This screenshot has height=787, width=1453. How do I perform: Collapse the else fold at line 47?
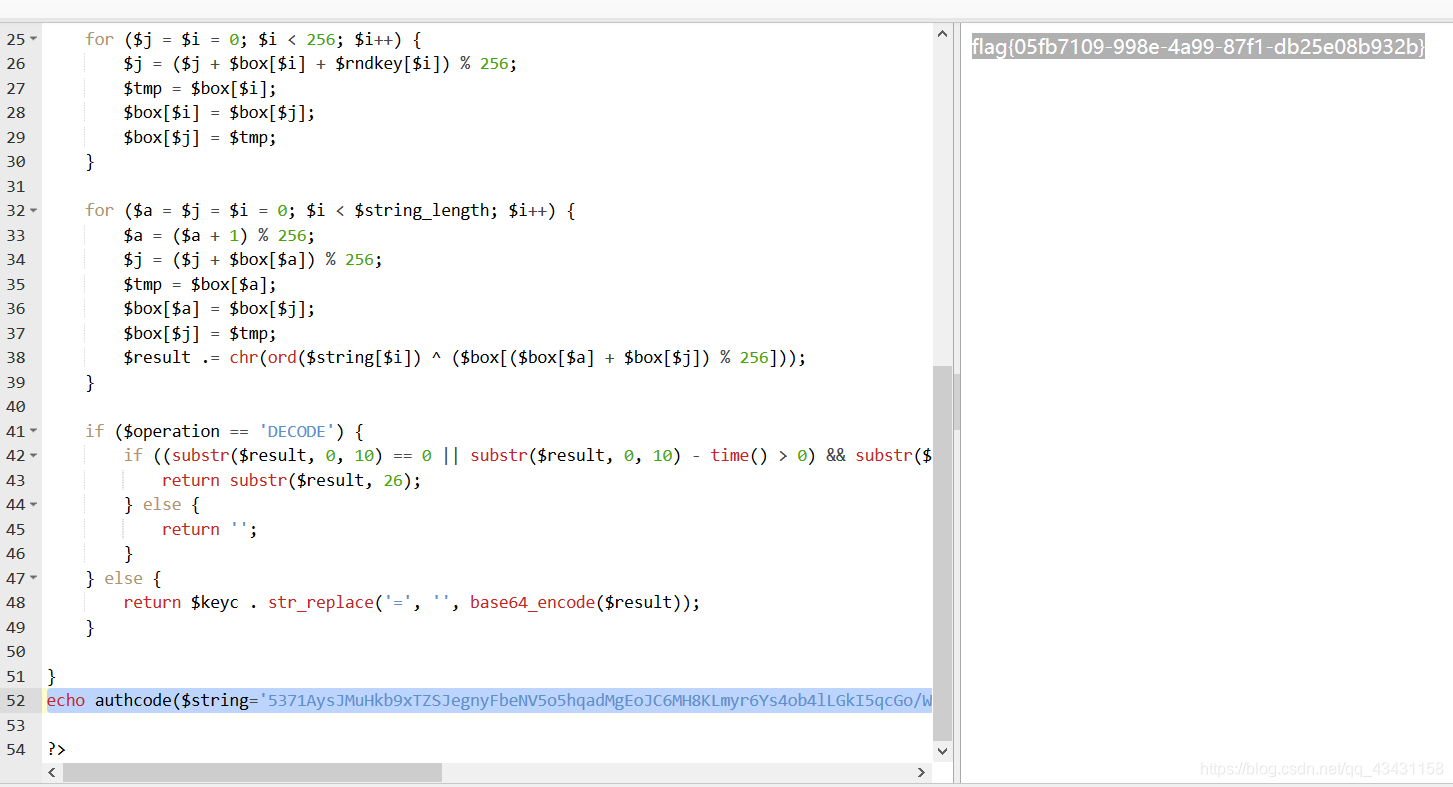[x=34, y=578]
